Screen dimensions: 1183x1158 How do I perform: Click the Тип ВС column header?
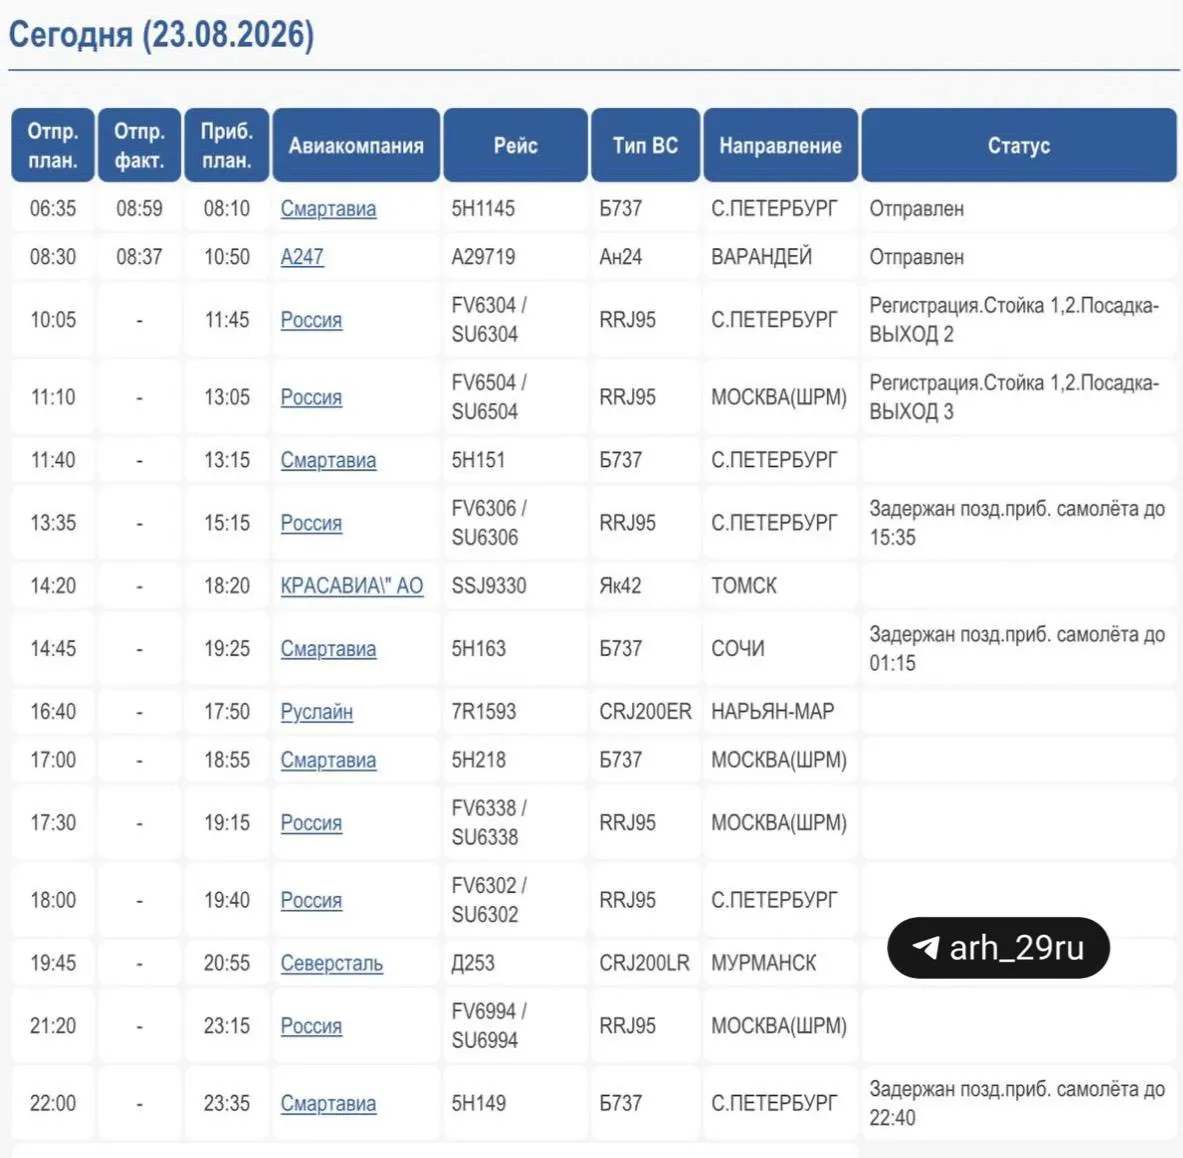click(645, 145)
